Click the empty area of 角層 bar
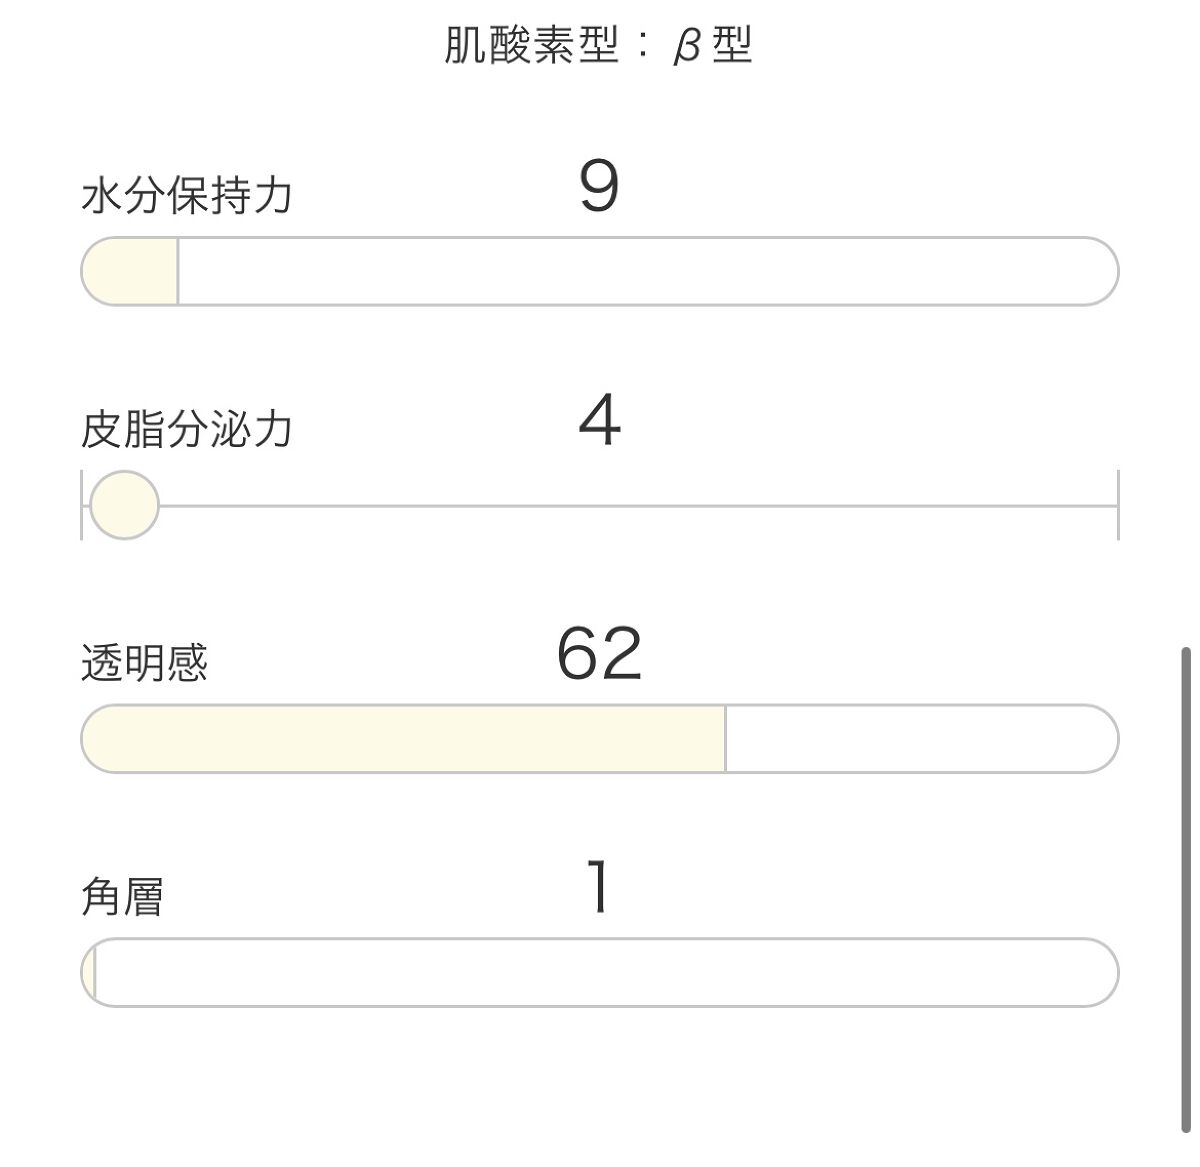 tap(606, 973)
